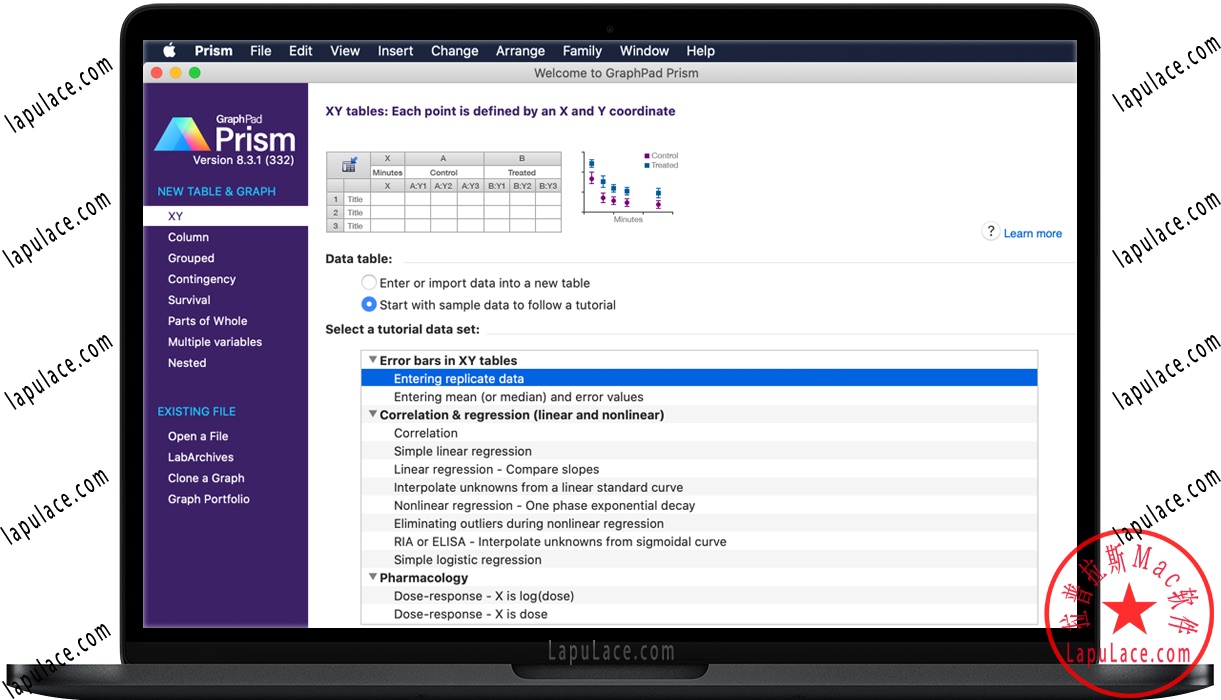Open the View menu
This screenshot has width=1221, height=700.
click(x=345, y=51)
